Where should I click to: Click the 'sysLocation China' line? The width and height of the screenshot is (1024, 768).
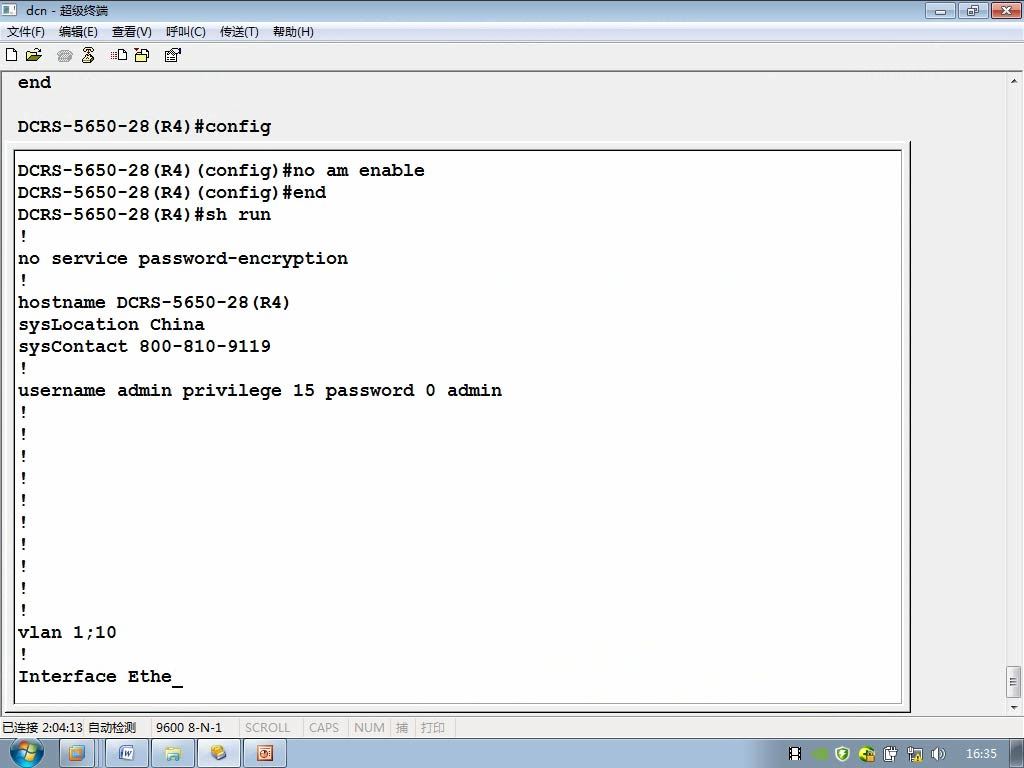111,325
